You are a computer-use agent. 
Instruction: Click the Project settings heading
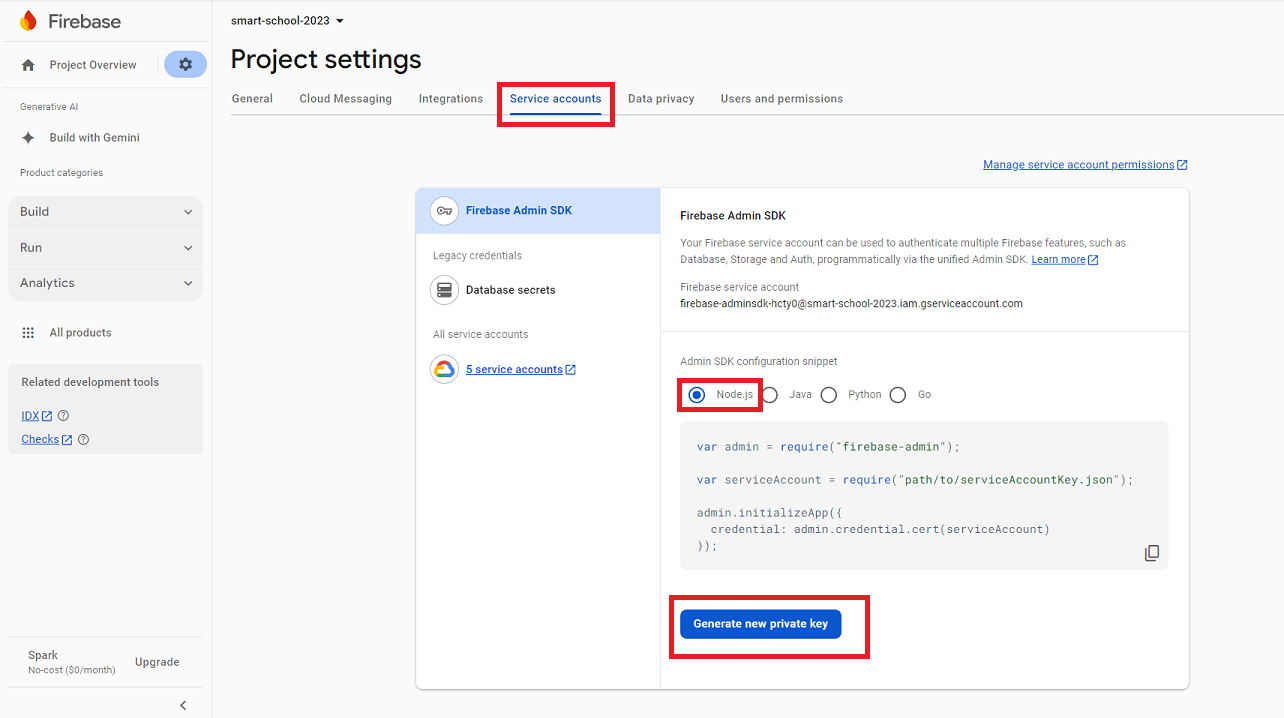[x=326, y=59]
